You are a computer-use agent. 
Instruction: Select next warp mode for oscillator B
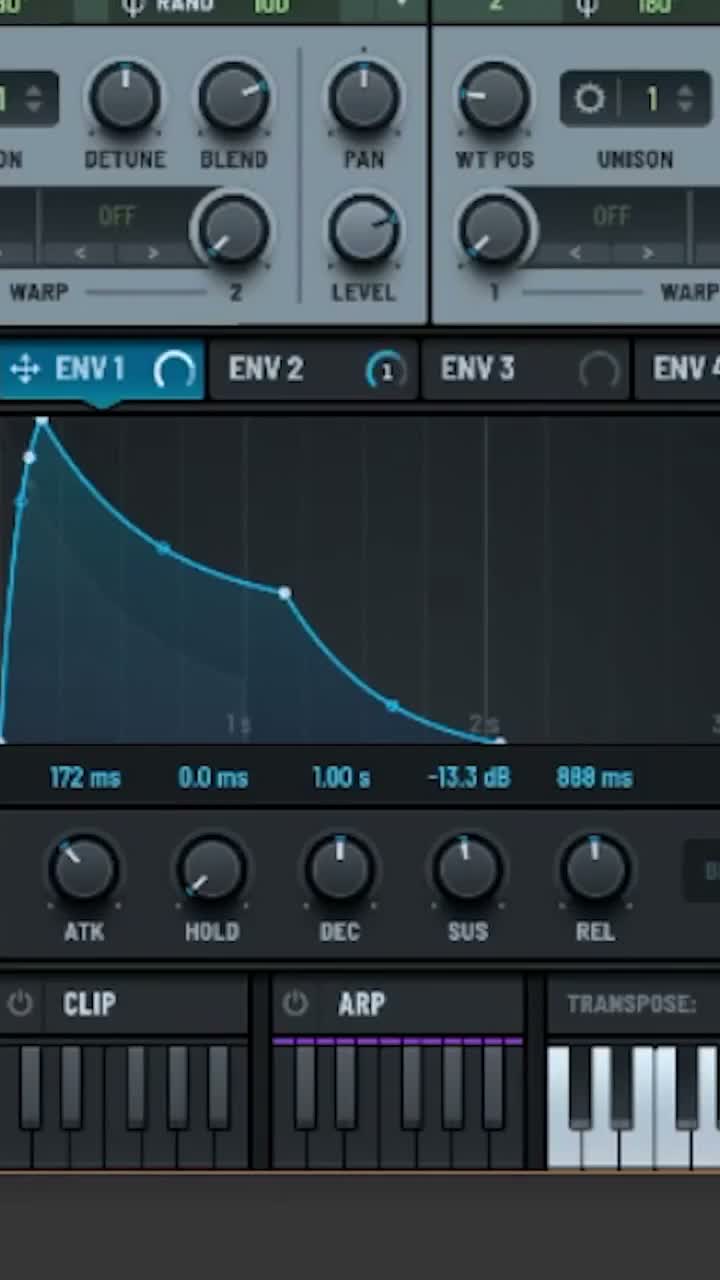[x=648, y=253]
